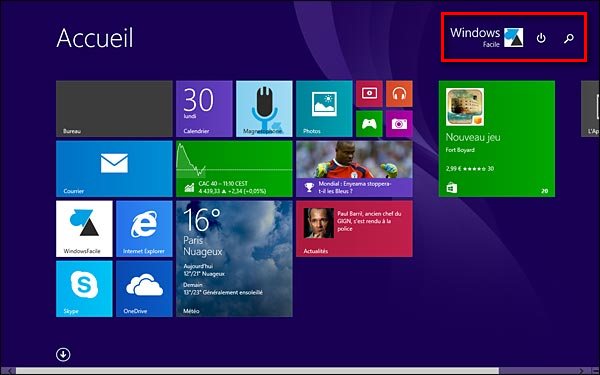Open the red Video tile
Image resolution: width=600 pixels, height=375 pixels.
click(369, 94)
